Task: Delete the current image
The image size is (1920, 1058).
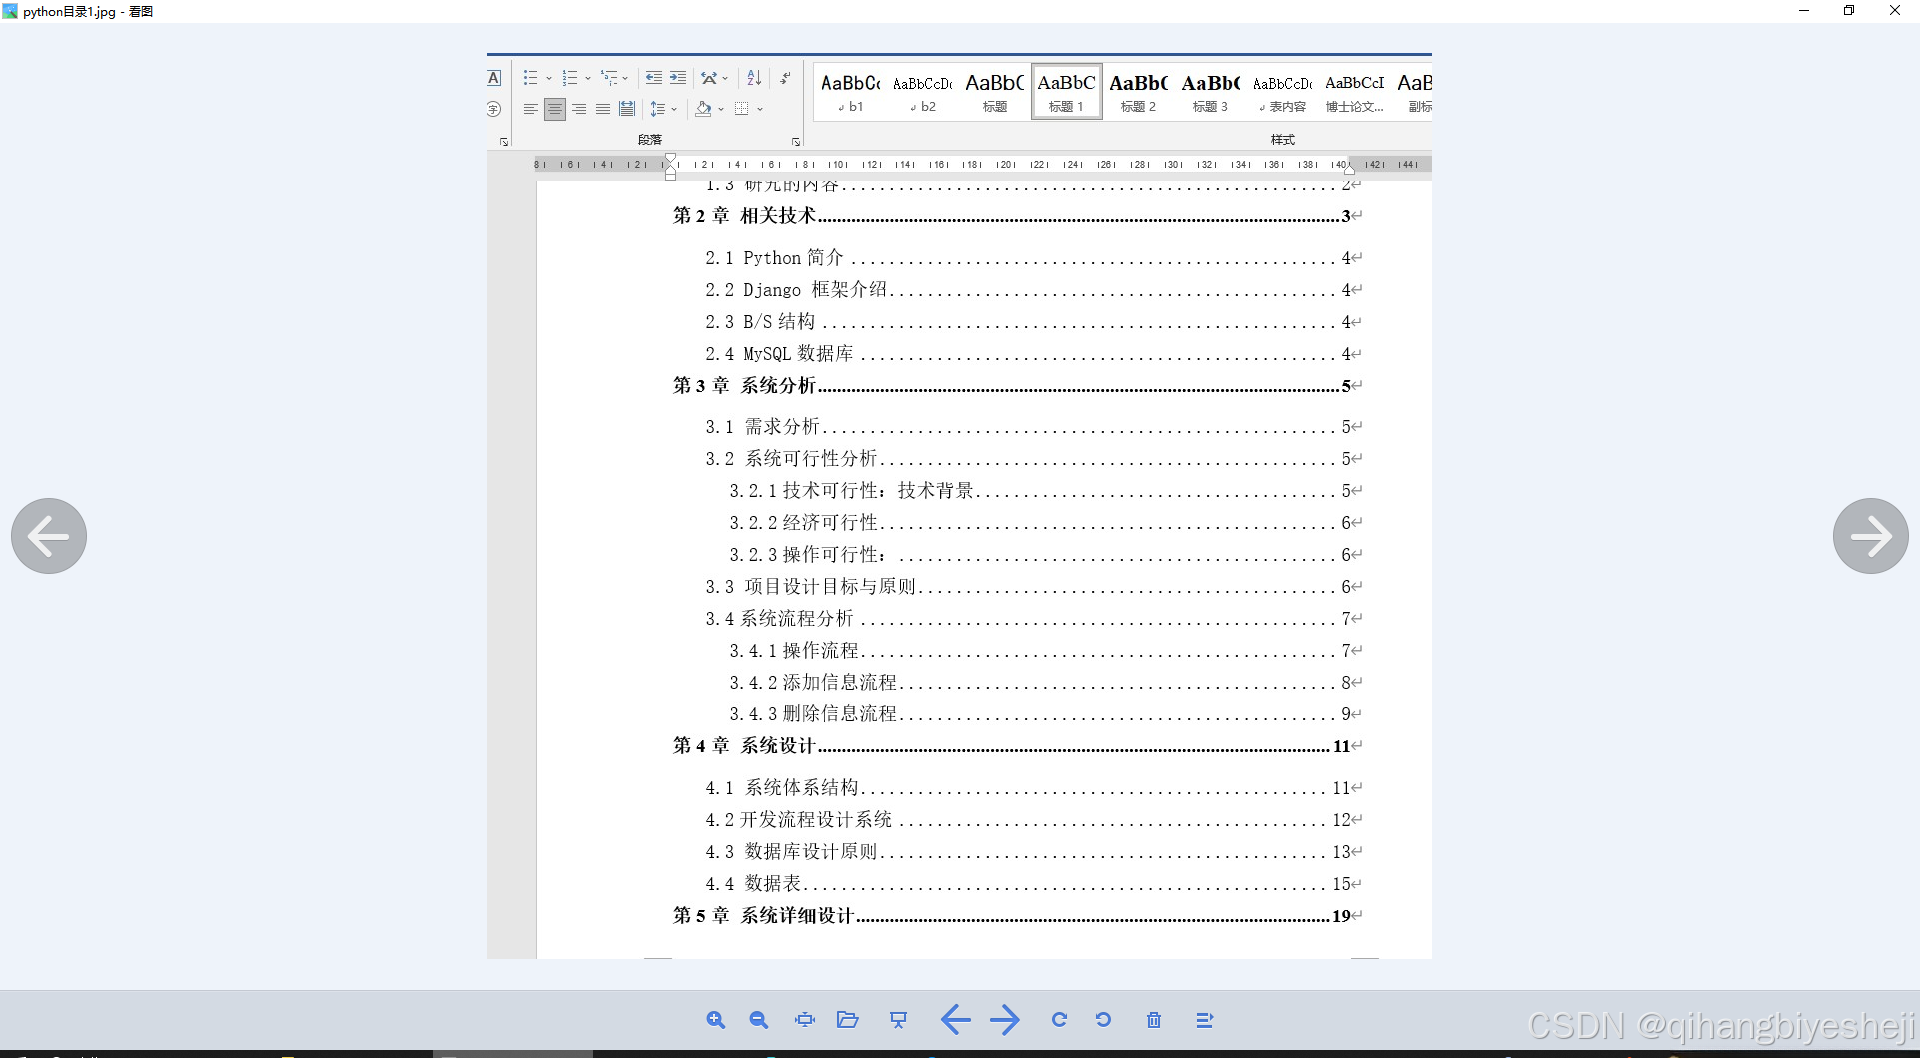Action: [1154, 1019]
